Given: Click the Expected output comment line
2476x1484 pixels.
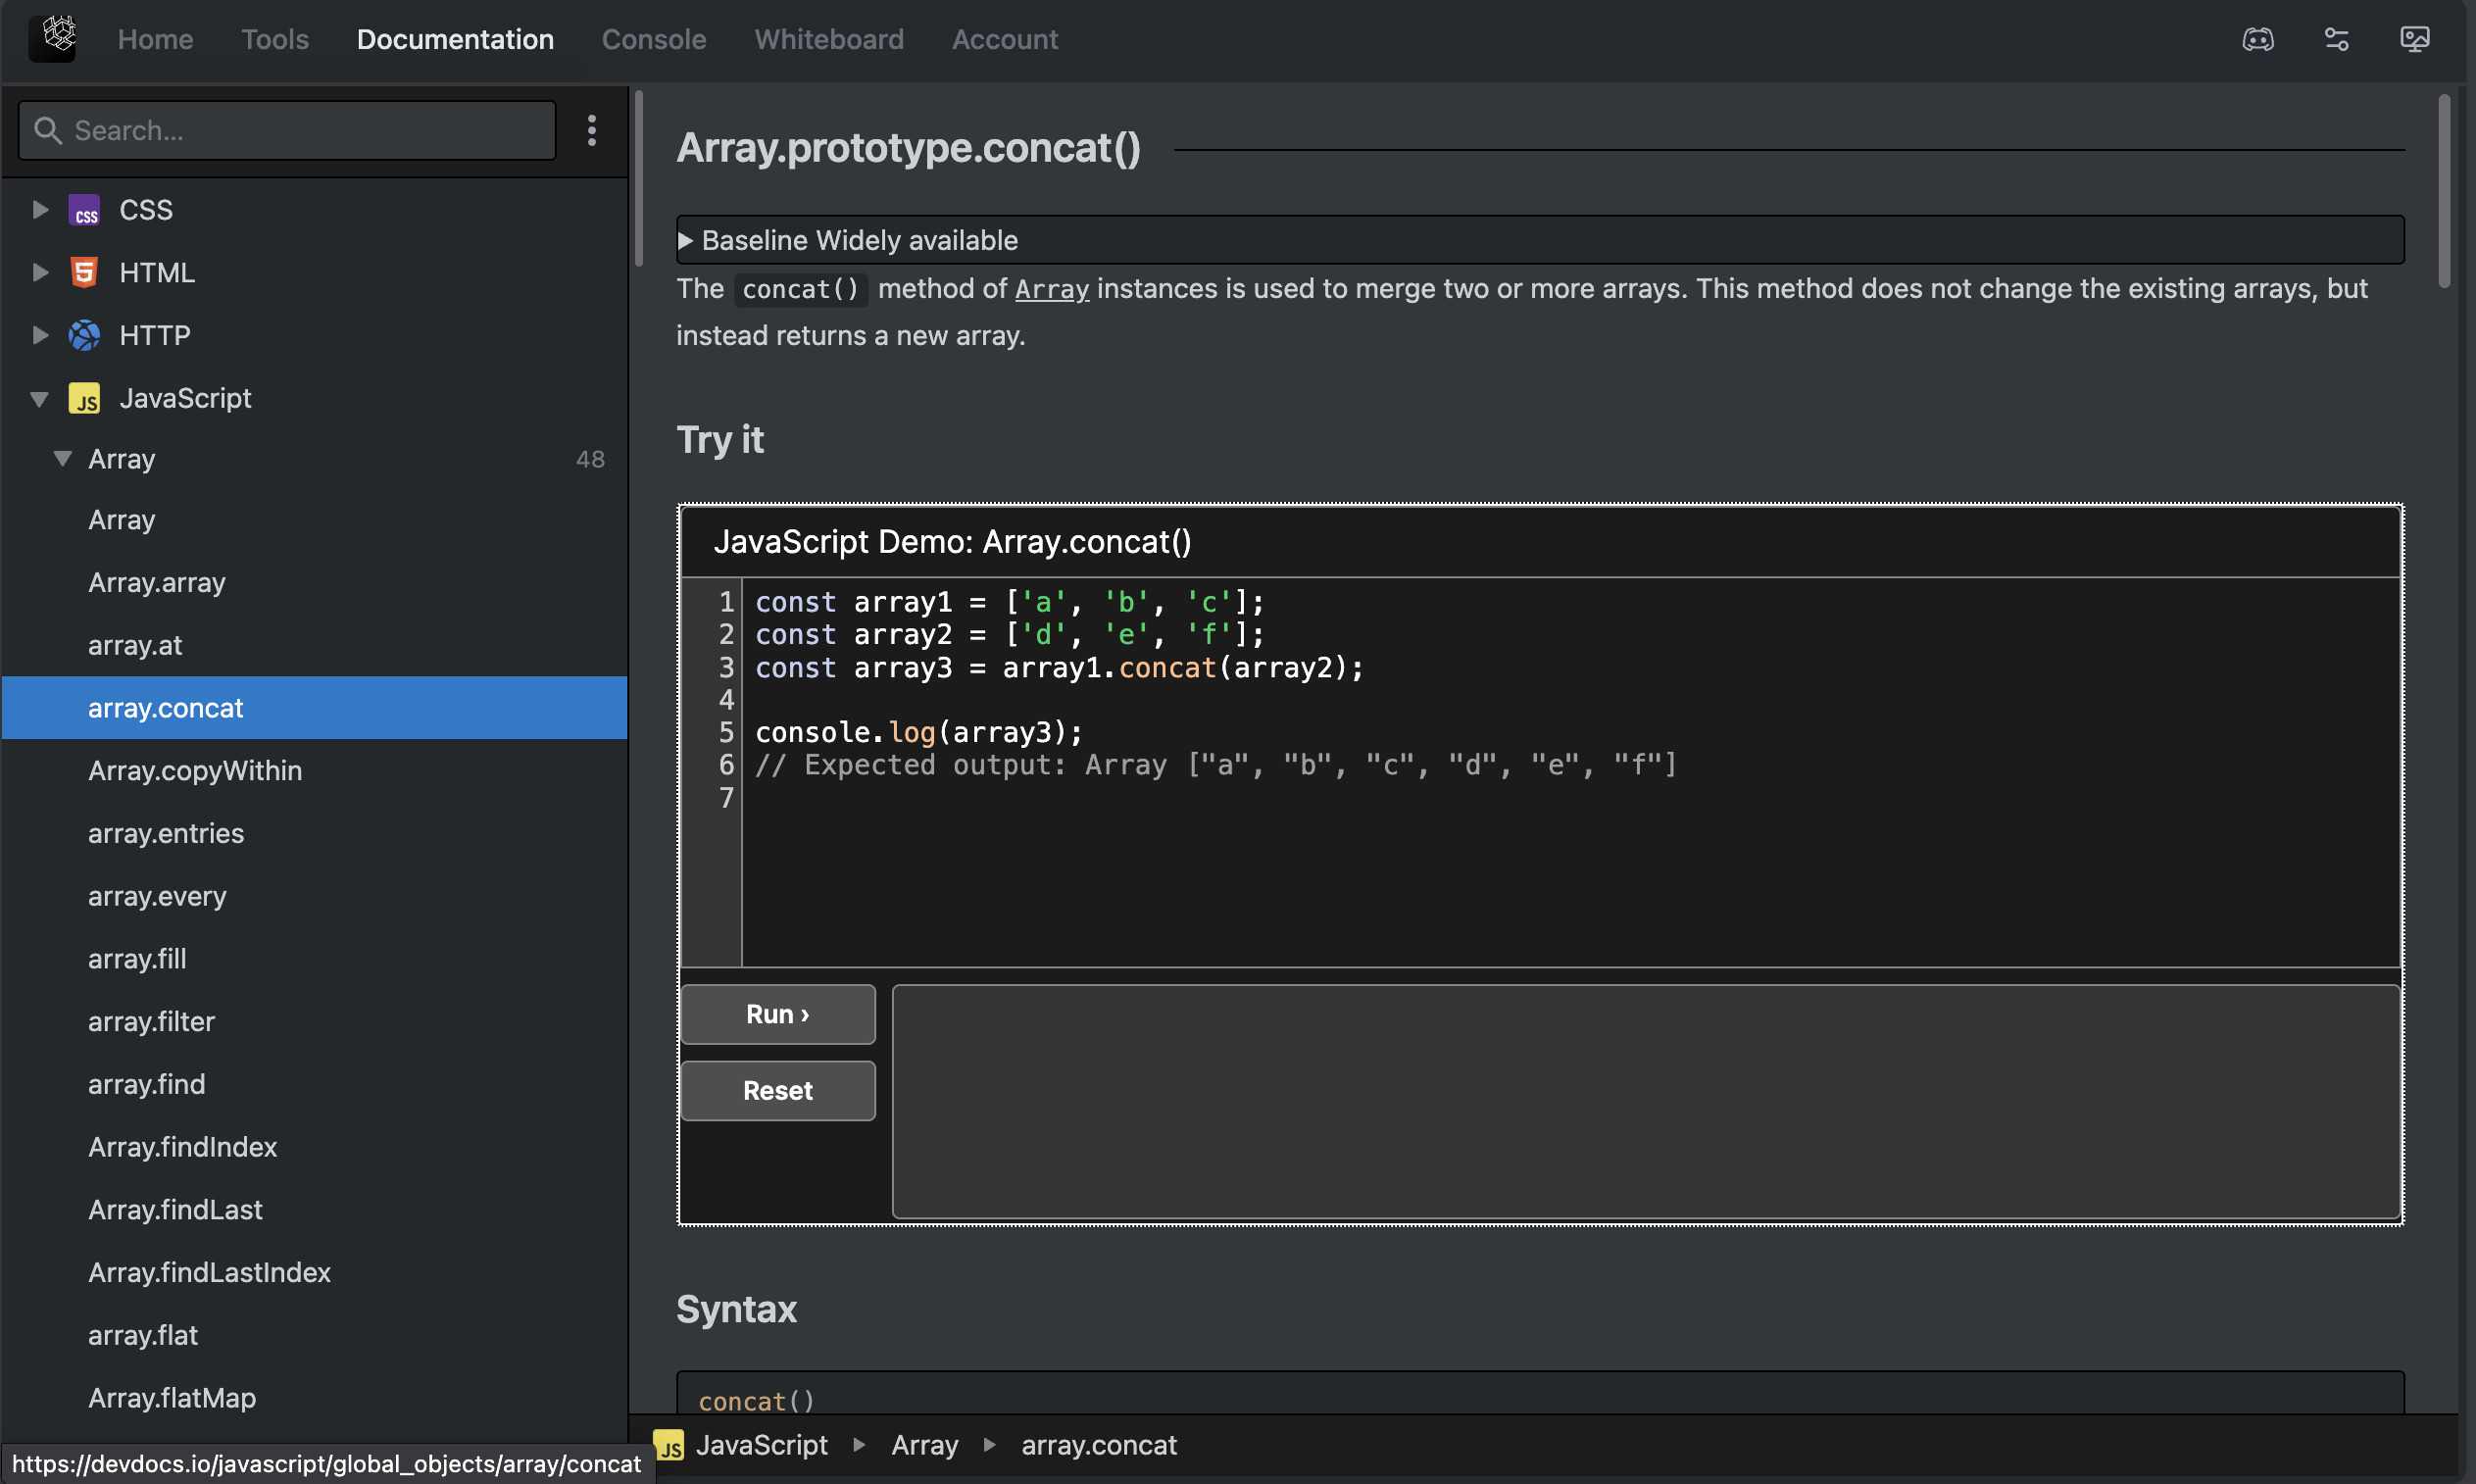Looking at the screenshot, I should (x=1215, y=765).
